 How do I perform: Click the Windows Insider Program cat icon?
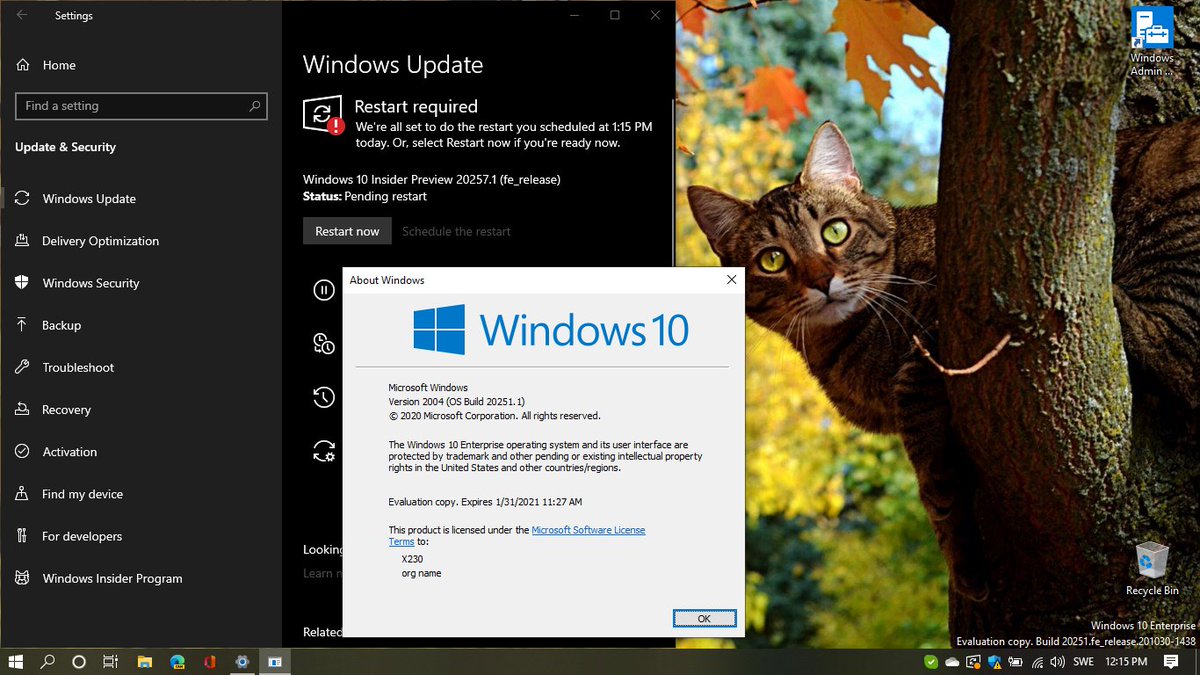(x=22, y=578)
